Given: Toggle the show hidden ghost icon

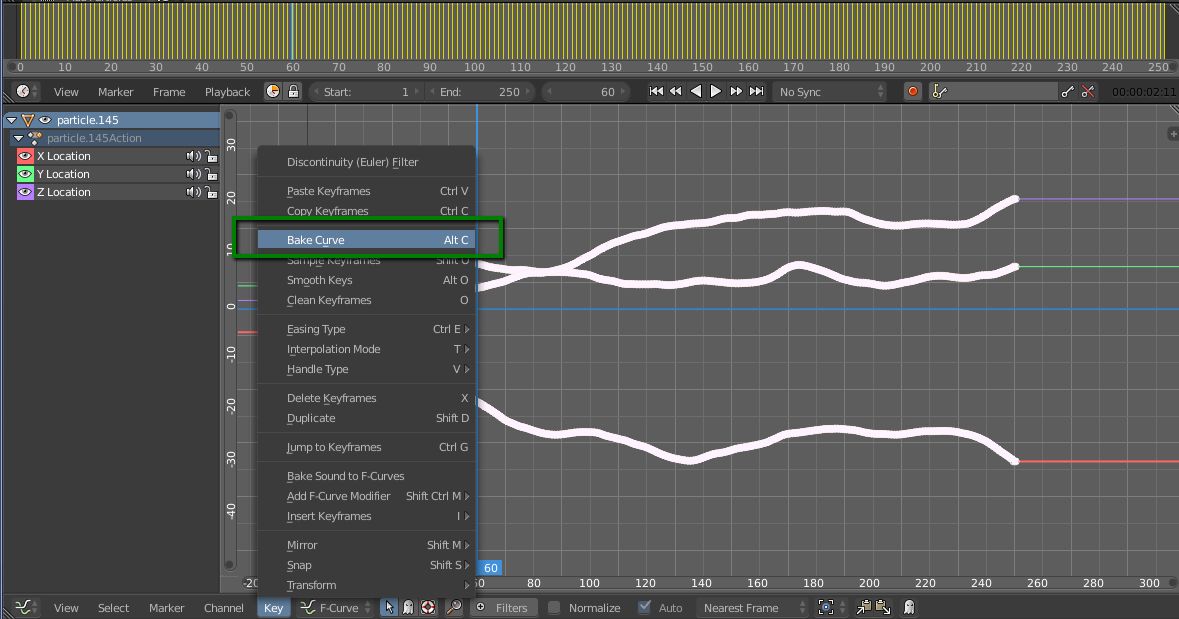Looking at the screenshot, I should (408, 608).
